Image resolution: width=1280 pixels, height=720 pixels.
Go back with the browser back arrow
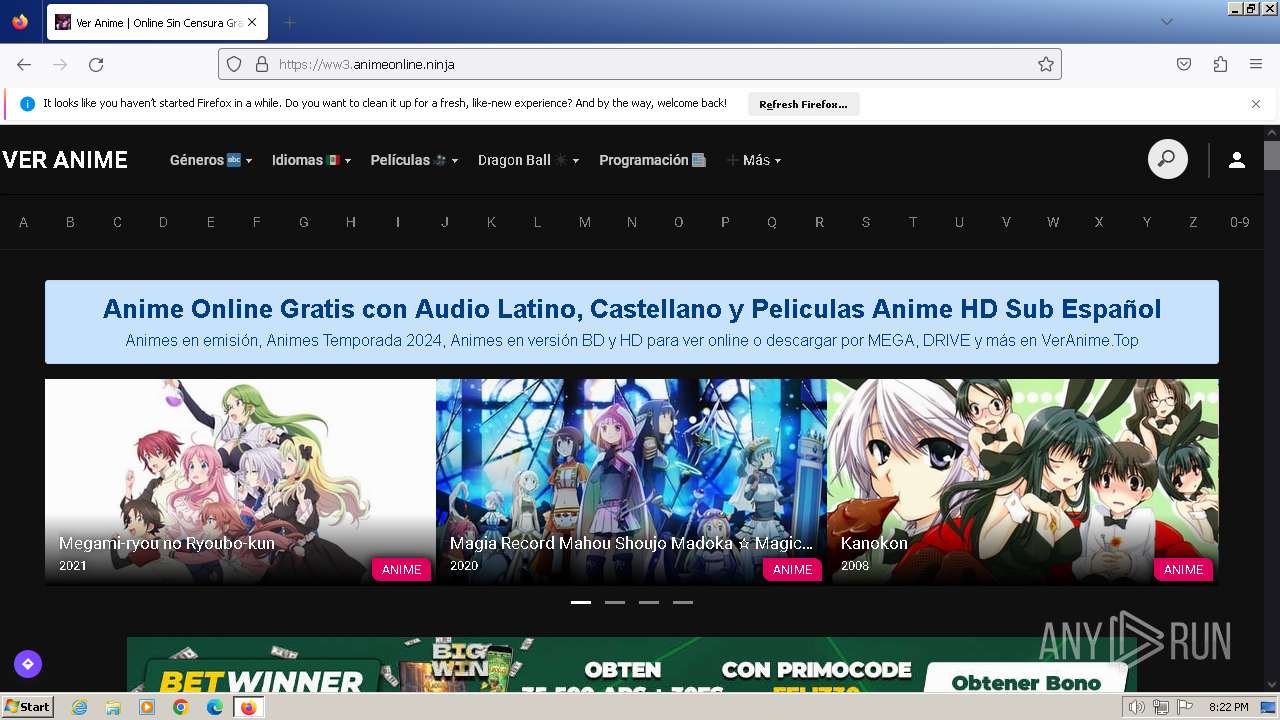[x=24, y=64]
